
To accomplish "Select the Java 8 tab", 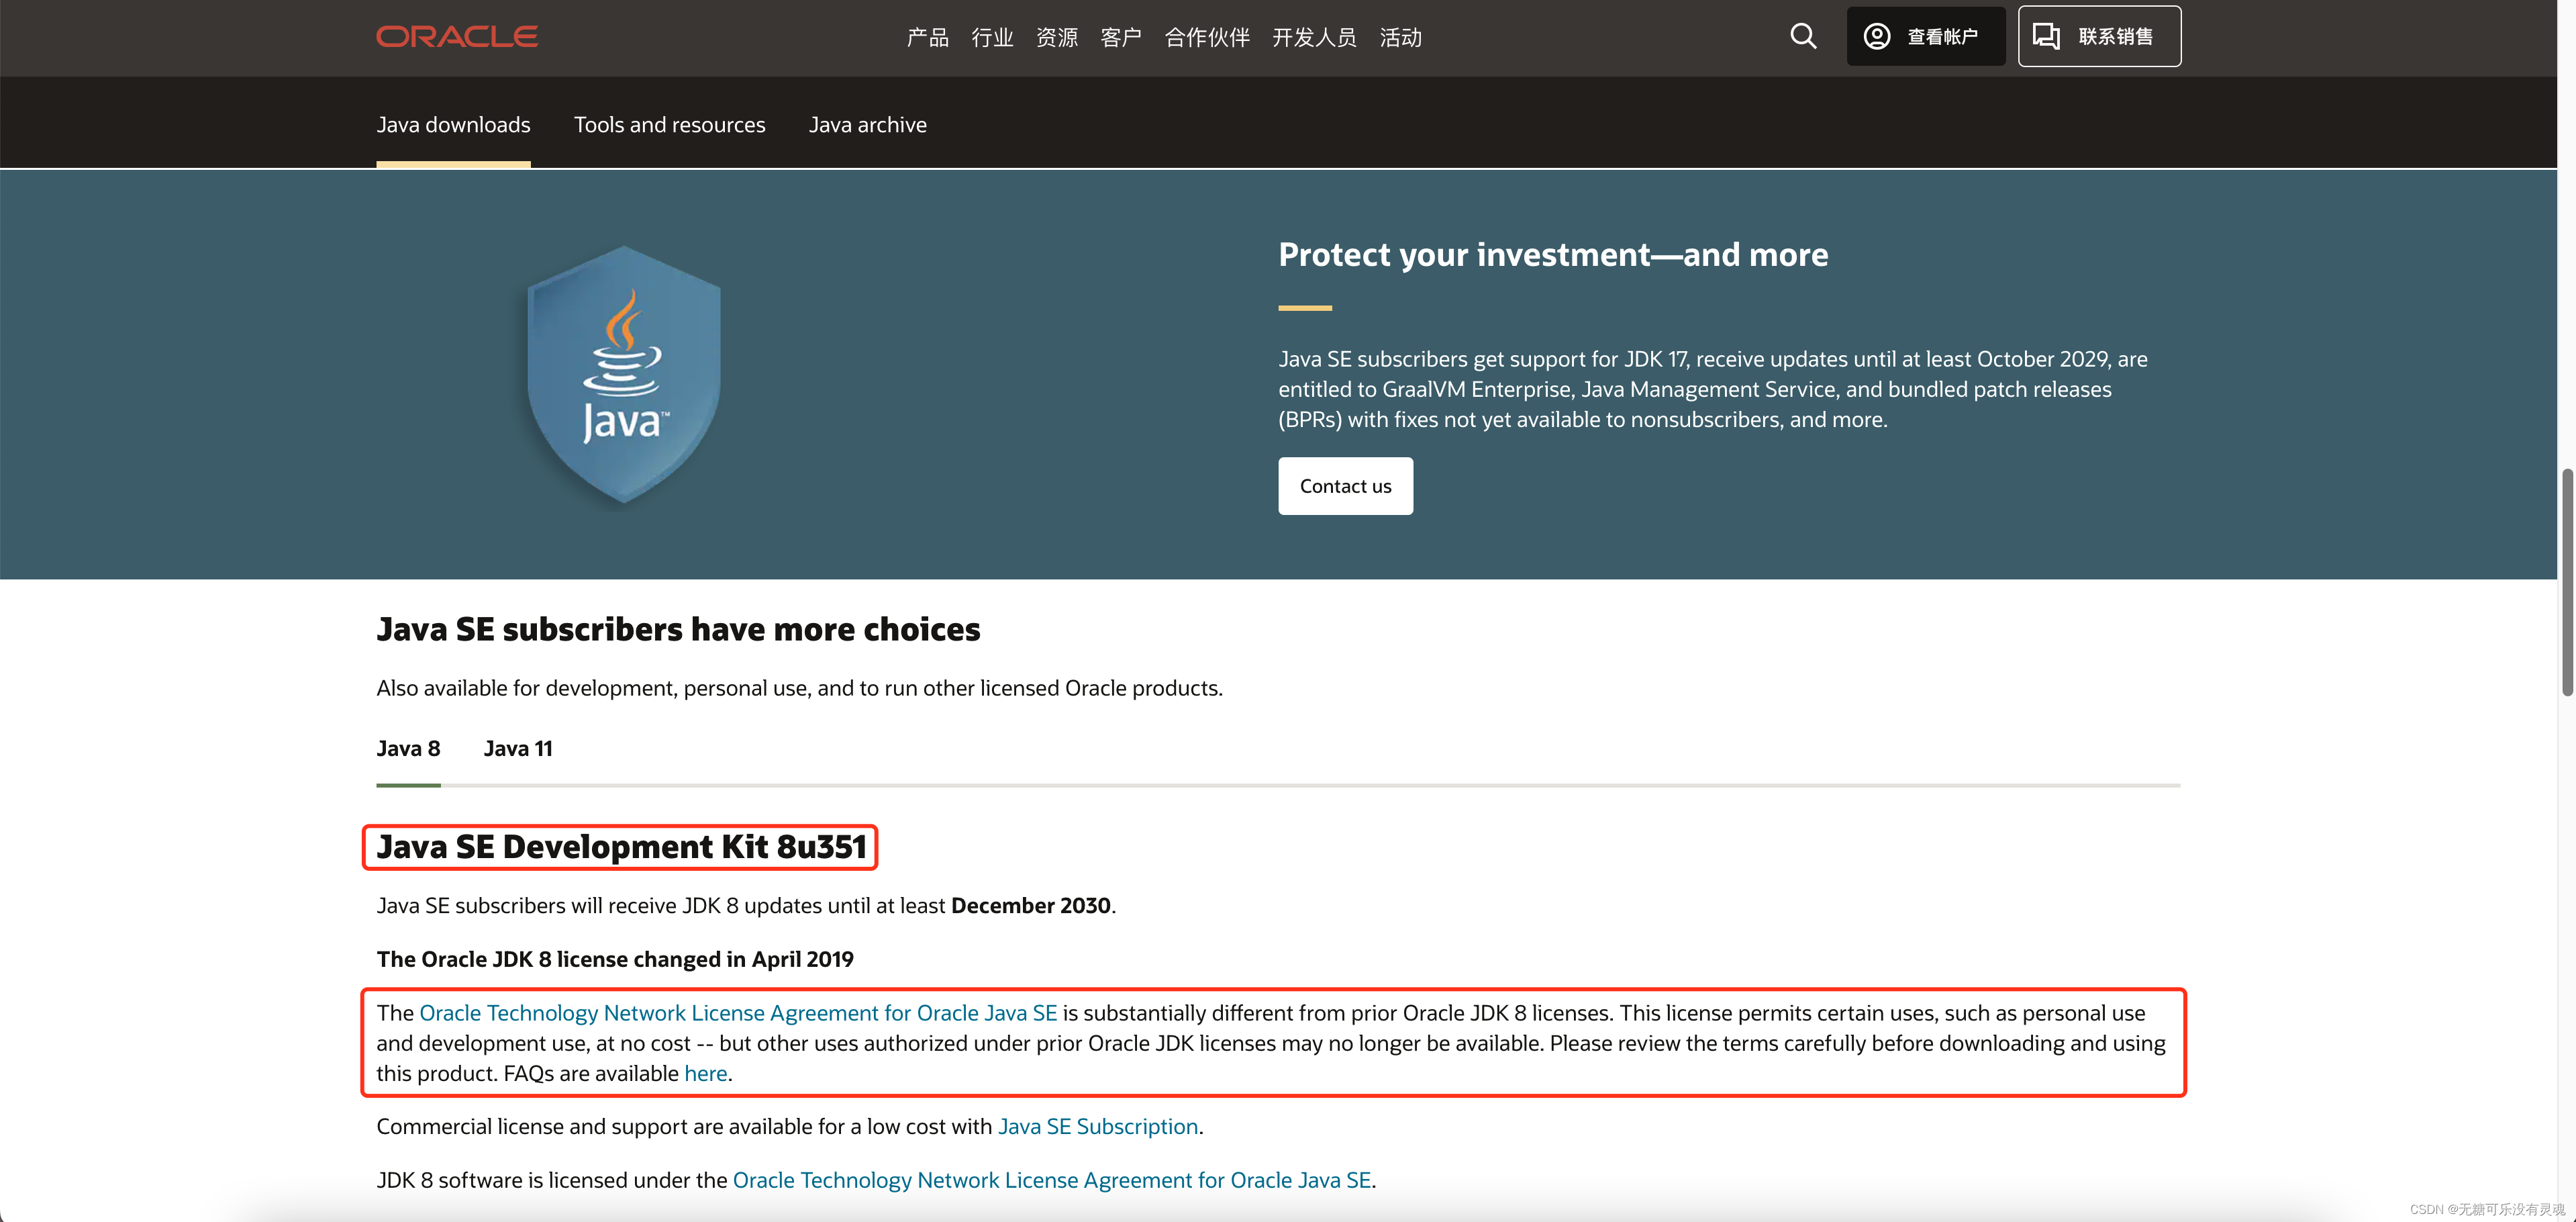I will 408,748.
